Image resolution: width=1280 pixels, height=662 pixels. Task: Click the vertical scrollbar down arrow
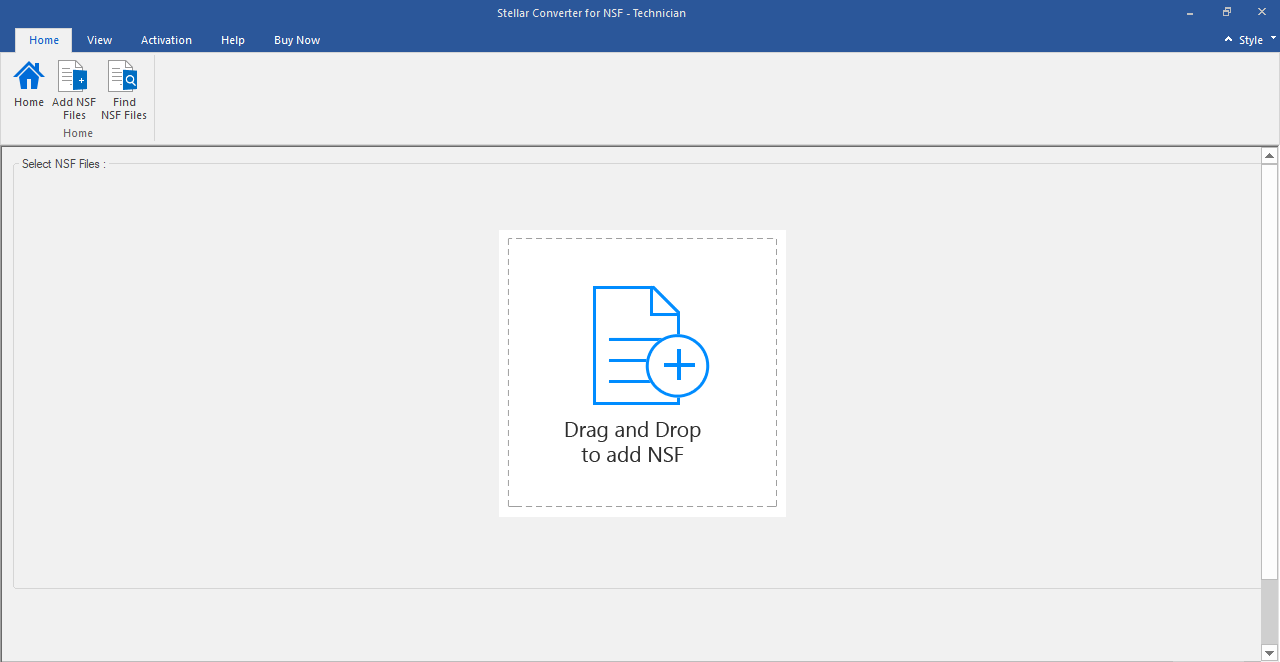[x=1269, y=653]
